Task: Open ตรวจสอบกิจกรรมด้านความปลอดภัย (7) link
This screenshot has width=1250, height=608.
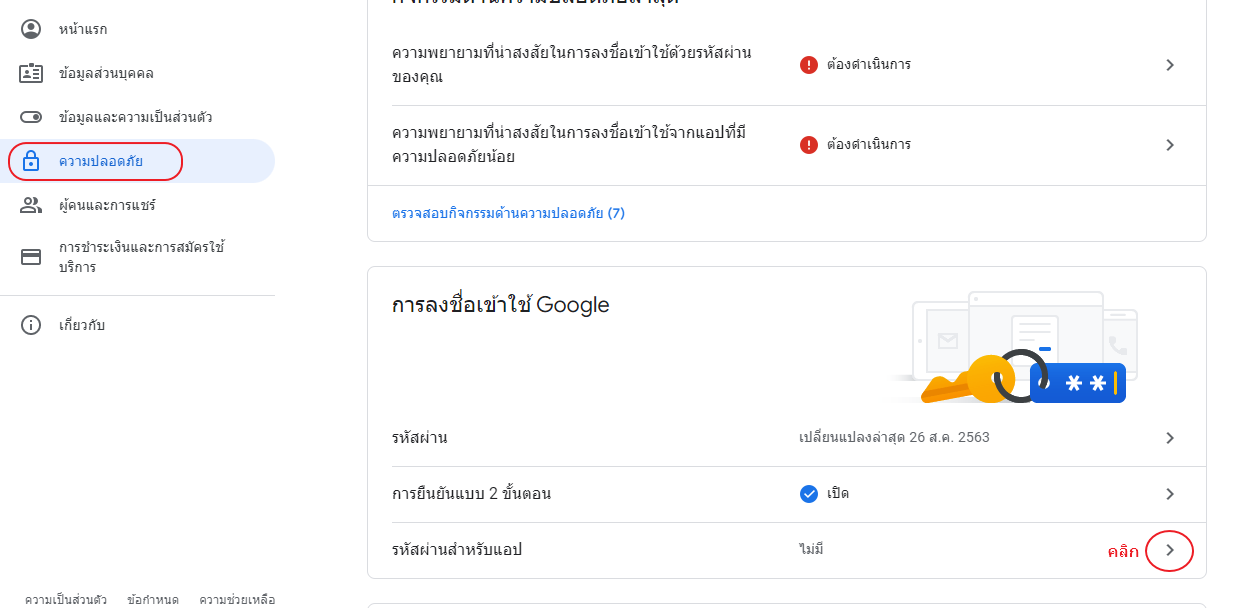Action: point(508,213)
